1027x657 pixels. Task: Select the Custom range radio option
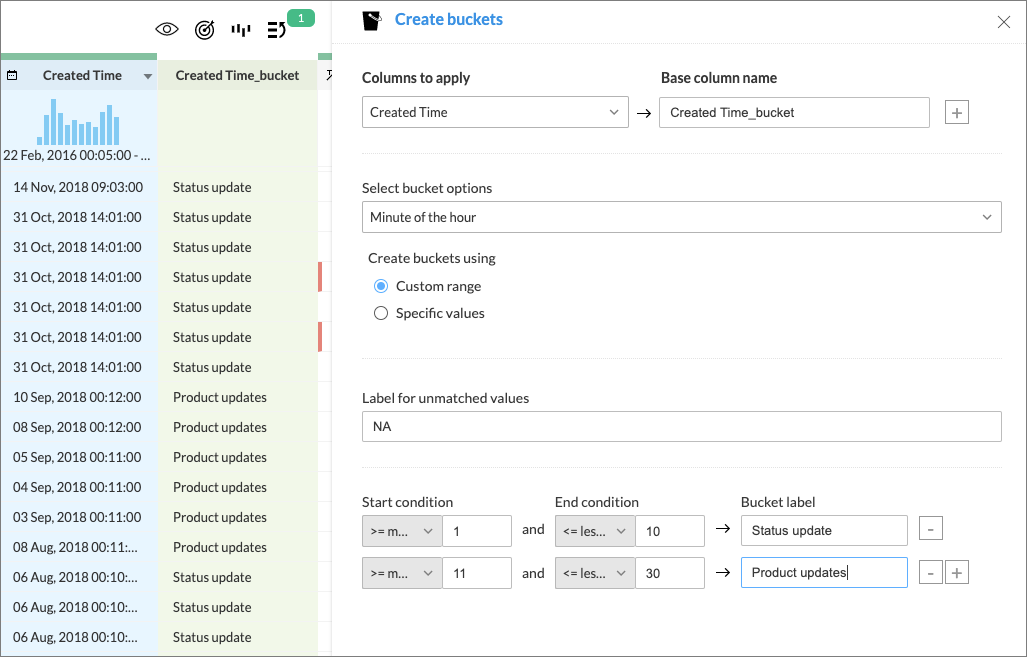(381, 286)
